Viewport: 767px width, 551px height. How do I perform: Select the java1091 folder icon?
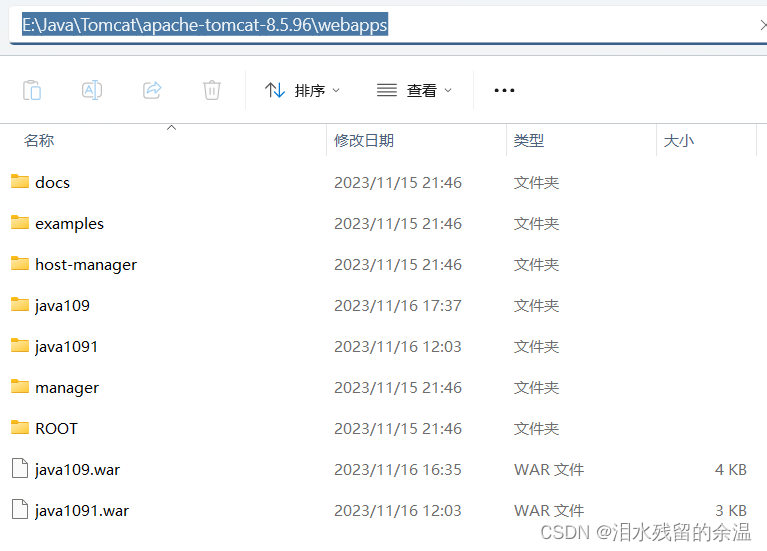(x=20, y=346)
